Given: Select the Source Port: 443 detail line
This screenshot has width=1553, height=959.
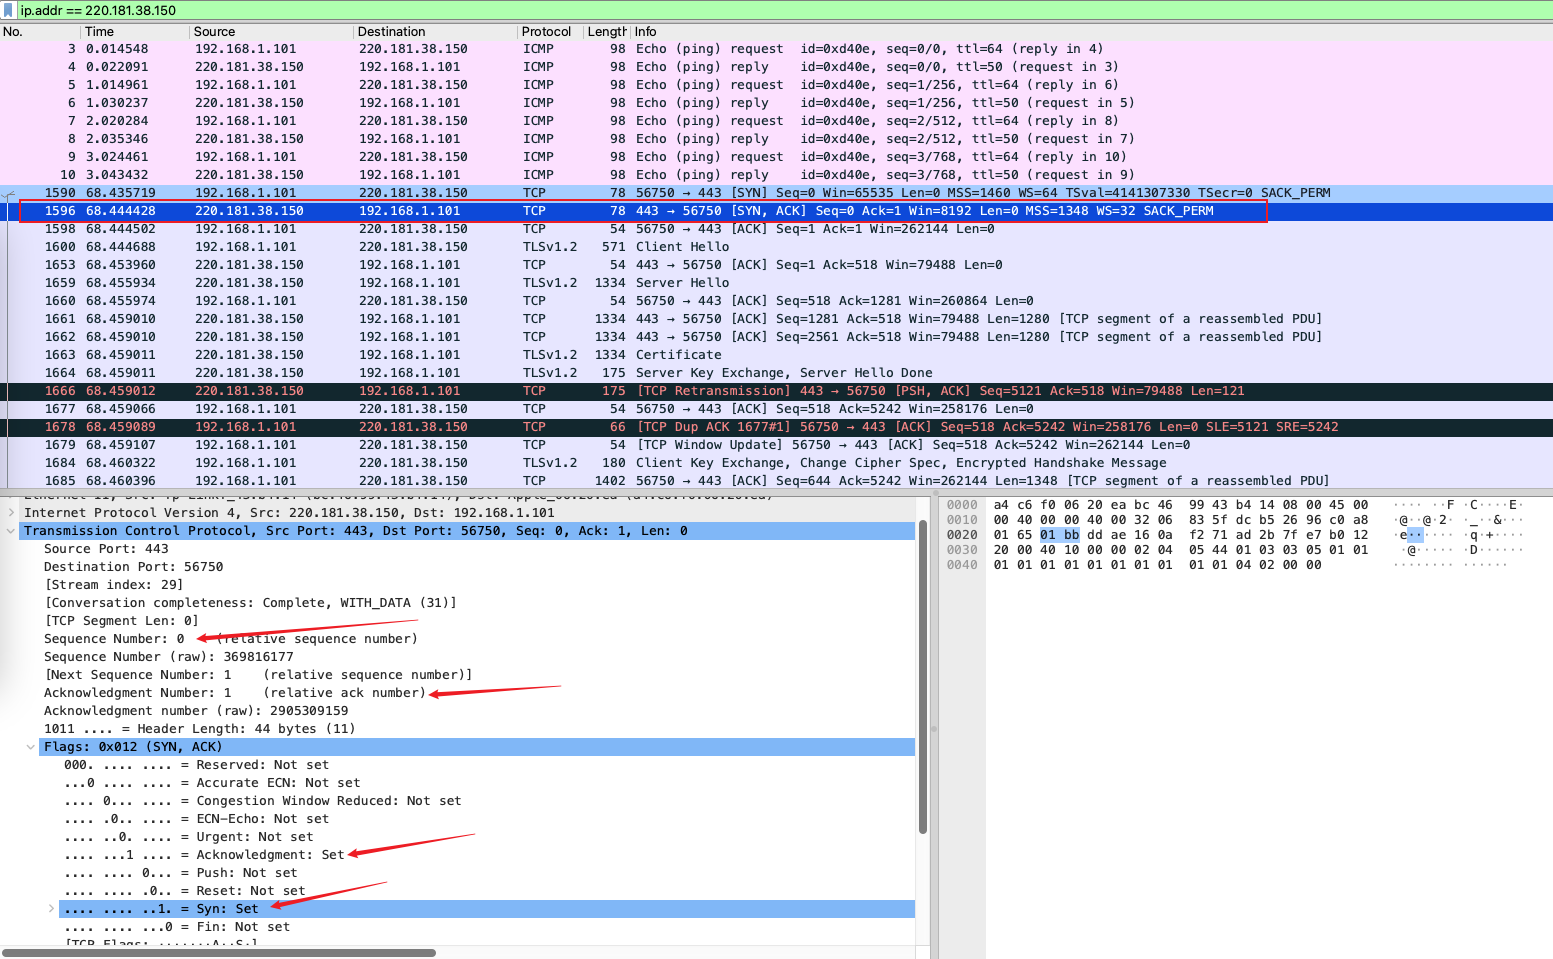Looking at the screenshot, I should click(x=106, y=549).
